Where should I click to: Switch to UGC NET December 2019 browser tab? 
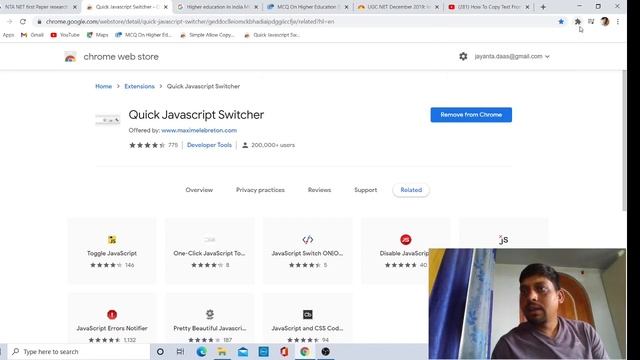[x=398, y=7]
